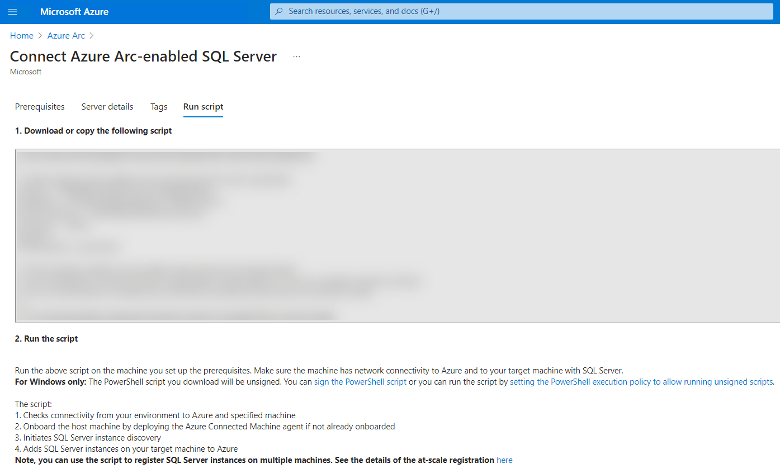The width and height of the screenshot is (780, 475).
Task: Select the Run script tab
Action: [x=203, y=106]
